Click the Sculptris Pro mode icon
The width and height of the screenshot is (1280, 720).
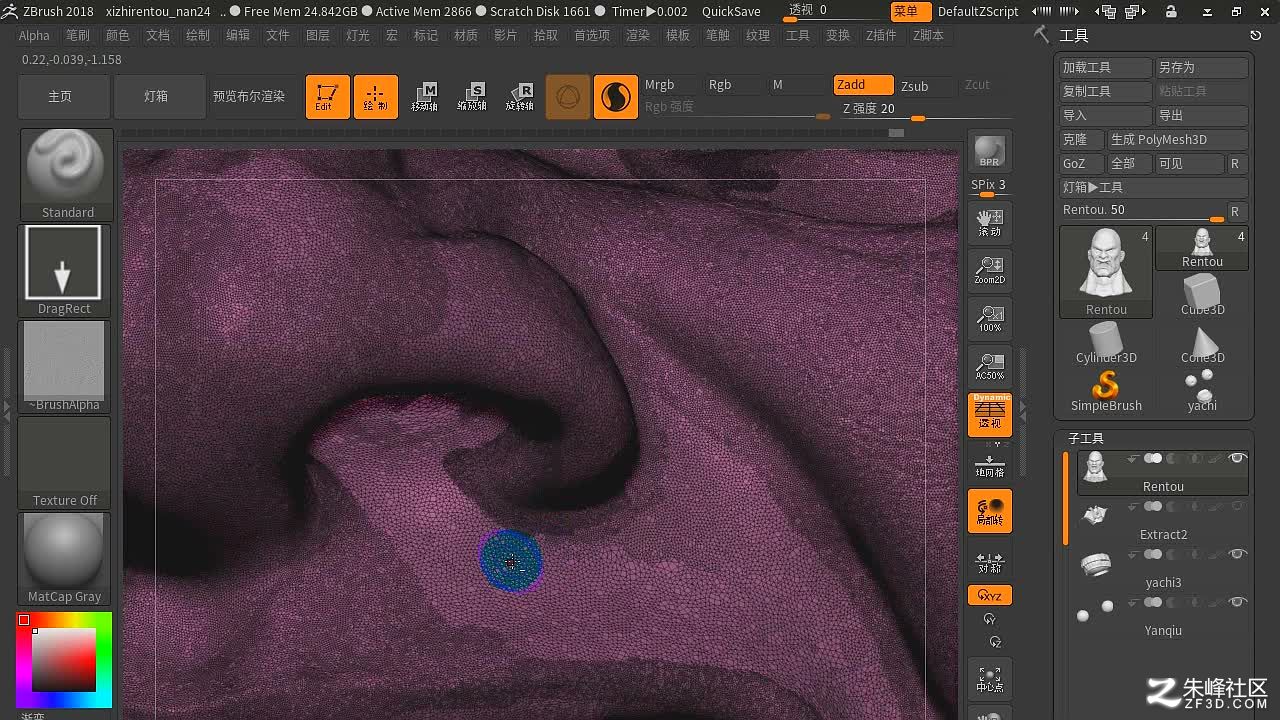pos(616,97)
